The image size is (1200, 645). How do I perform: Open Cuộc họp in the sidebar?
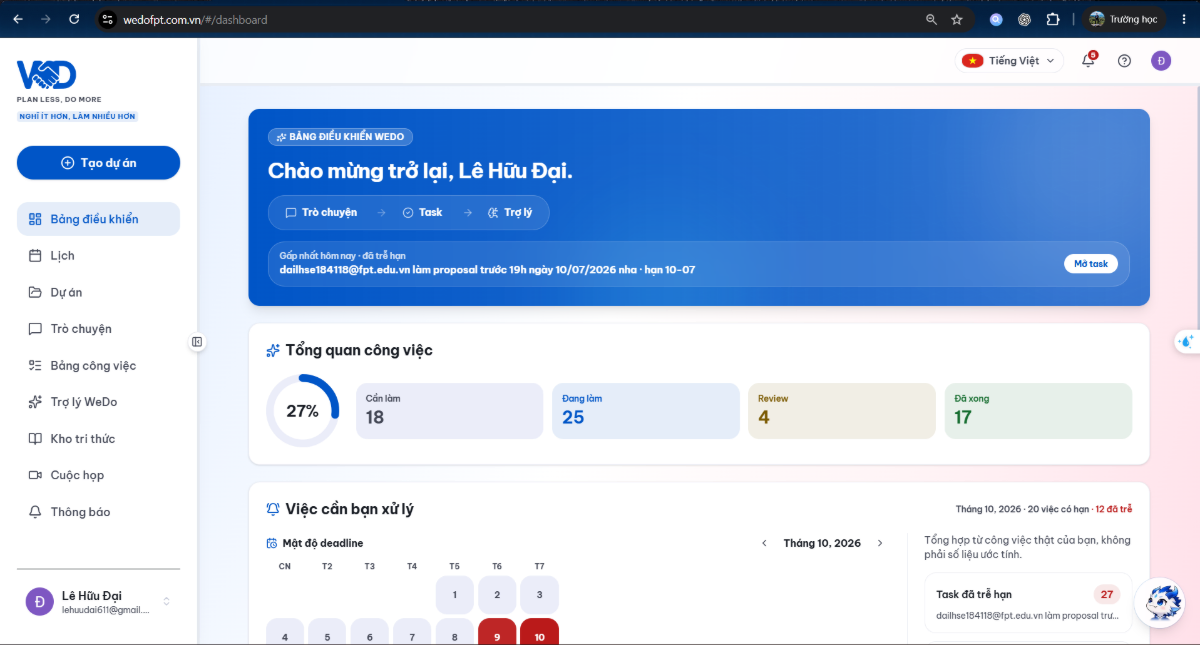[x=98, y=475]
